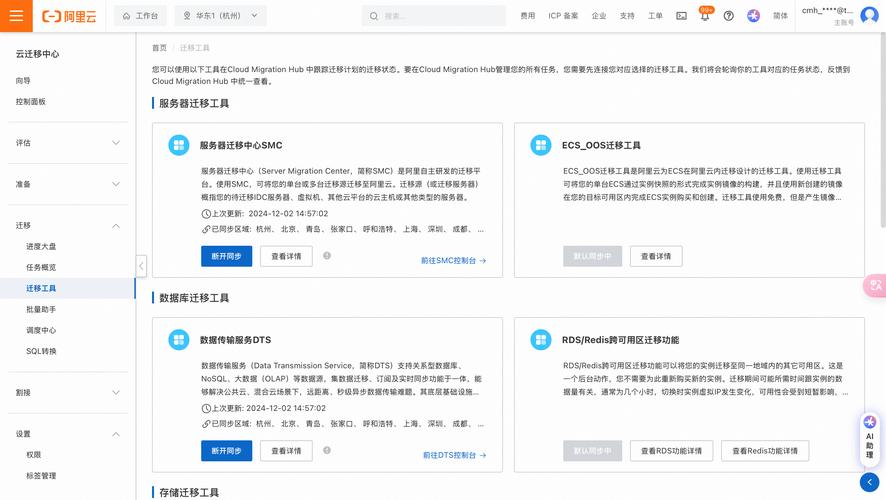The width and height of the screenshot is (886, 500).
Task: Open the user avatar account menu
Action: tap(869, 15)
